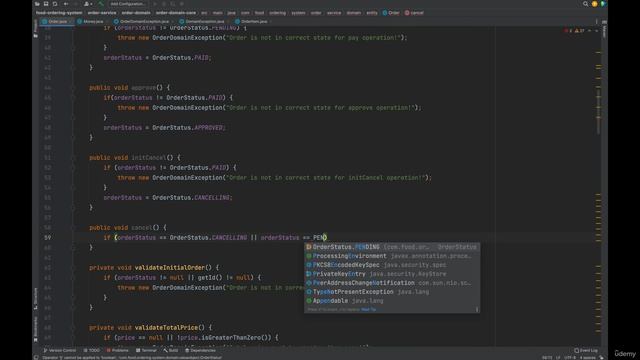Switch to the Money.java editor tab

pos(92,21)
